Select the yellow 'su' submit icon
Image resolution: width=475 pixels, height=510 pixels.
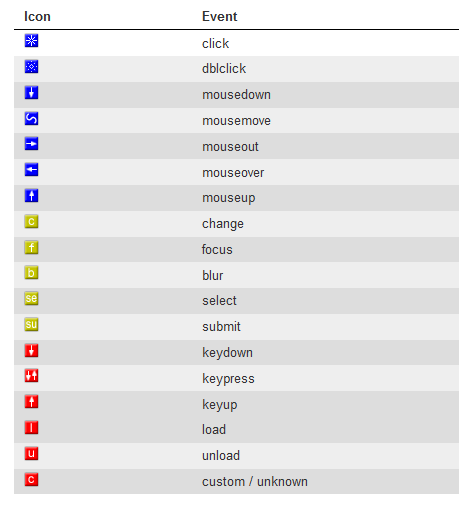(x=31, y=324)
